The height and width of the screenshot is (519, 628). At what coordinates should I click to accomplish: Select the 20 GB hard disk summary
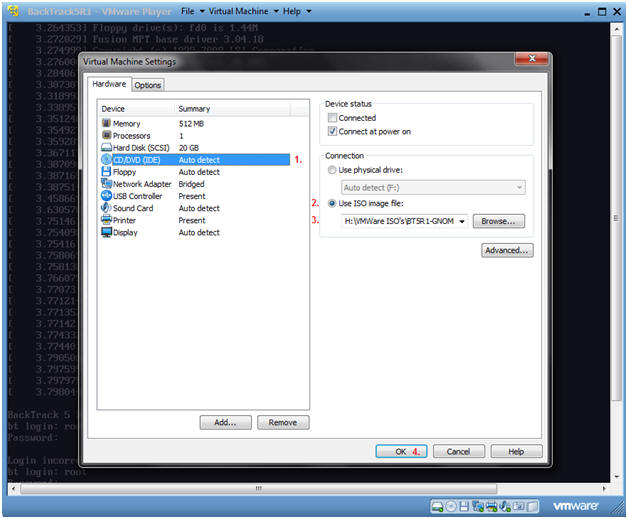click(189, 148)
